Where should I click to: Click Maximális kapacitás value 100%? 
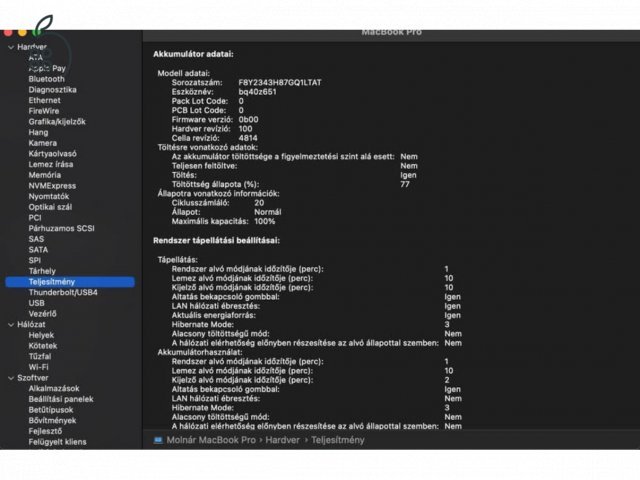click(264, 221)
